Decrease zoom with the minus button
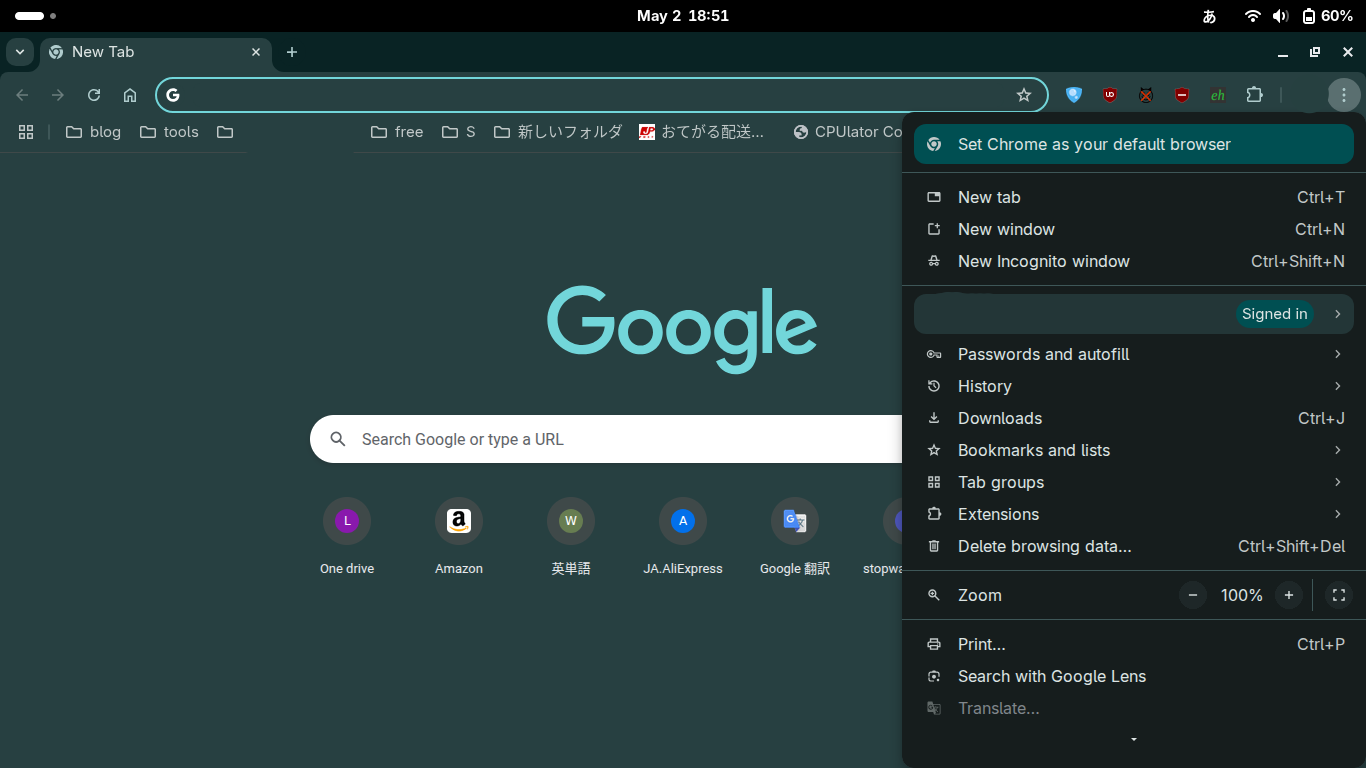This screenshot has height=768, width=1366. [x=1193, y=595]
